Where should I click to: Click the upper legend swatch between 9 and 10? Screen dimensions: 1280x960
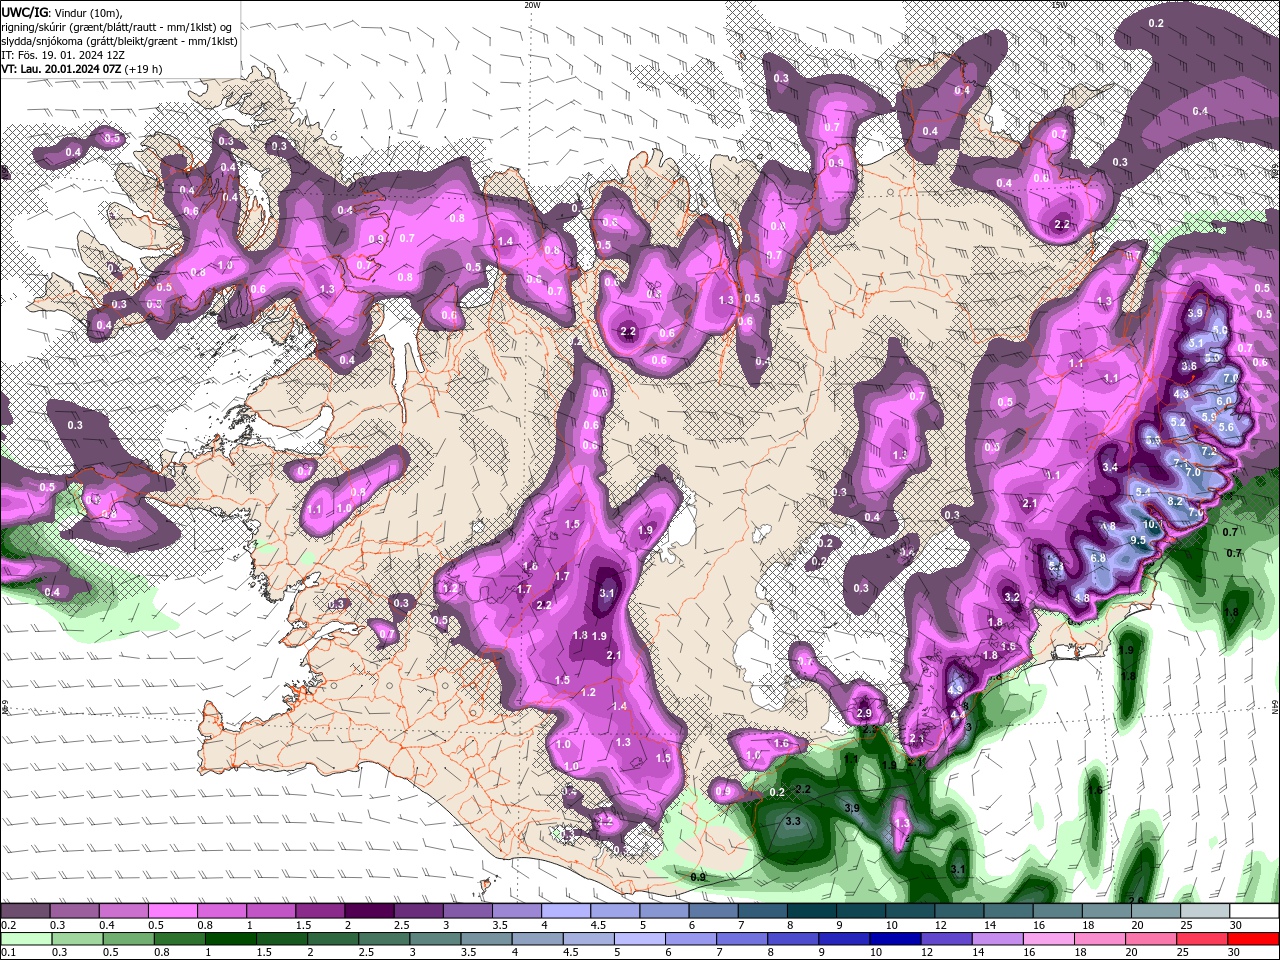click(861, 910)
